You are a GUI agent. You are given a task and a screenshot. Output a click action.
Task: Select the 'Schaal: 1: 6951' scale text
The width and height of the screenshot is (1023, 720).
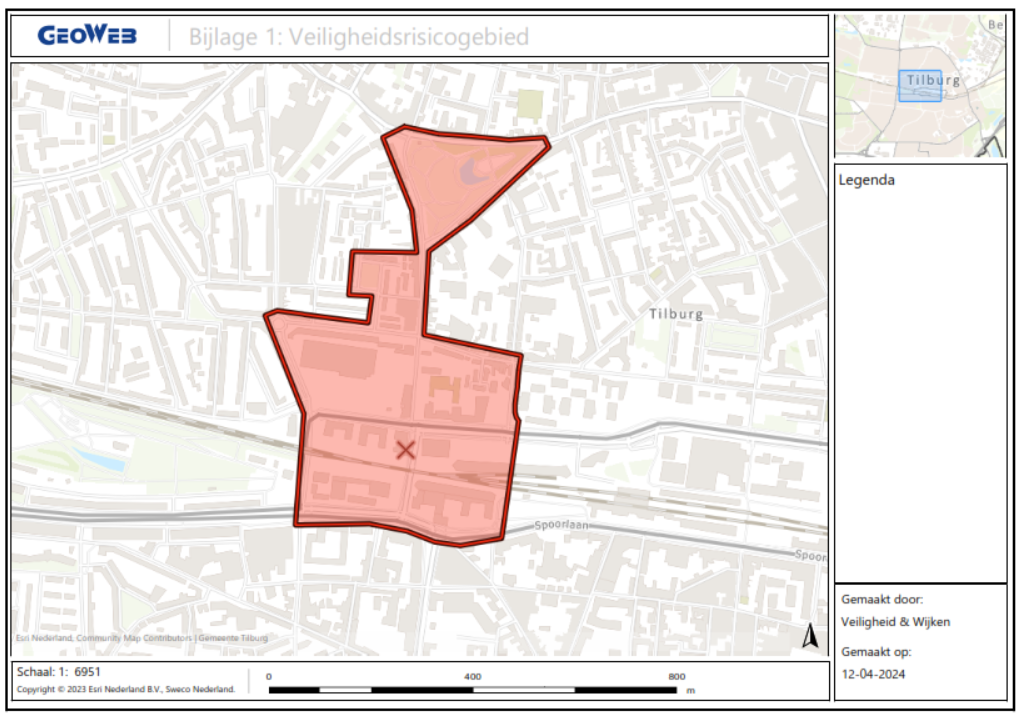(59, 672)
